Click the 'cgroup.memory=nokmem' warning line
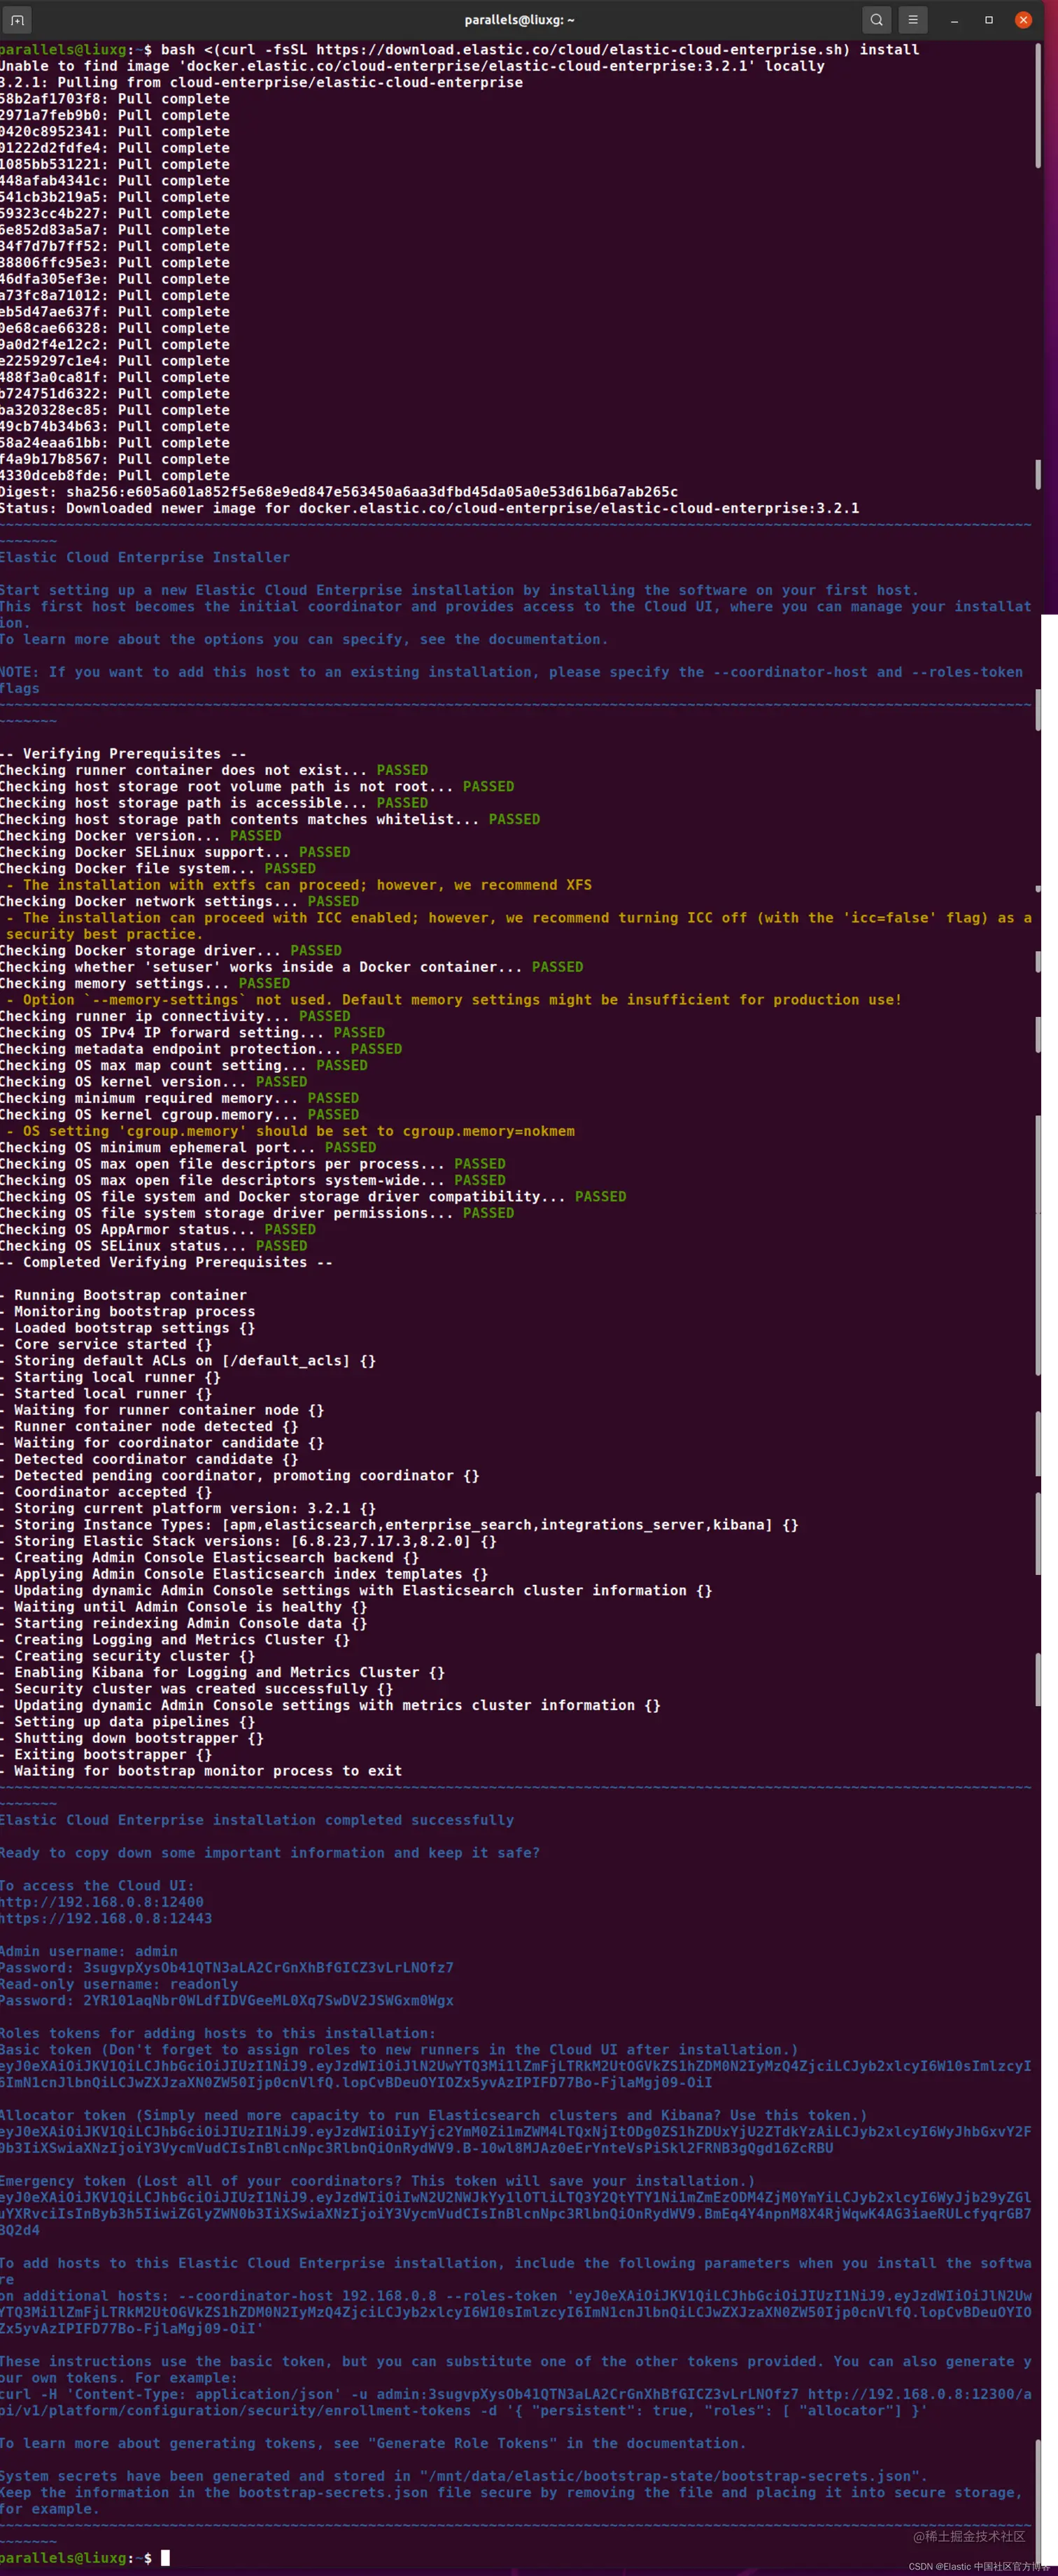 [x=290, y=1131]
